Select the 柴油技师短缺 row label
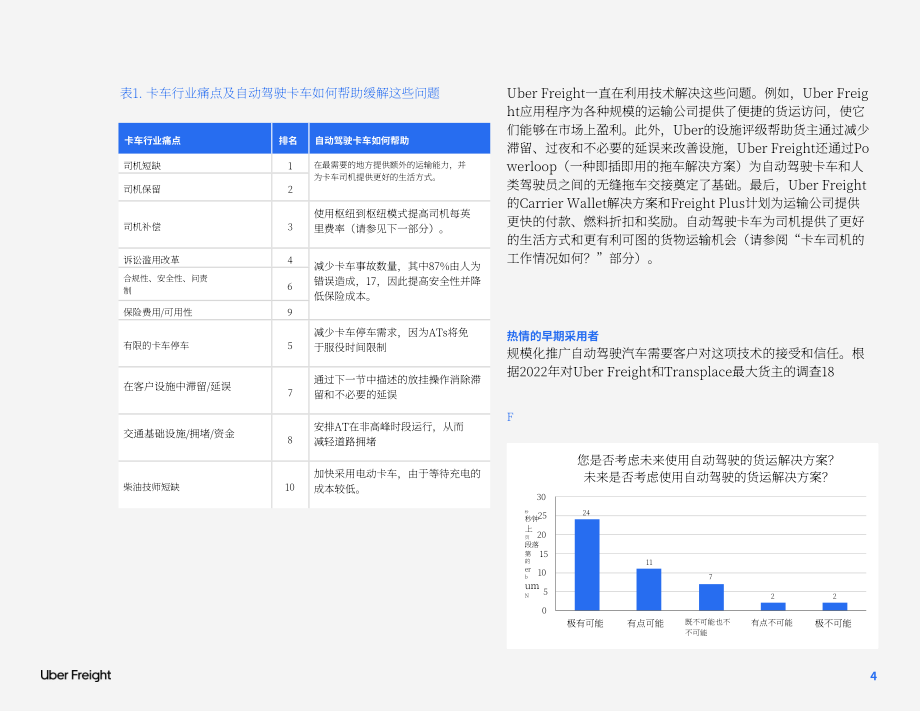 click(151, 487)
